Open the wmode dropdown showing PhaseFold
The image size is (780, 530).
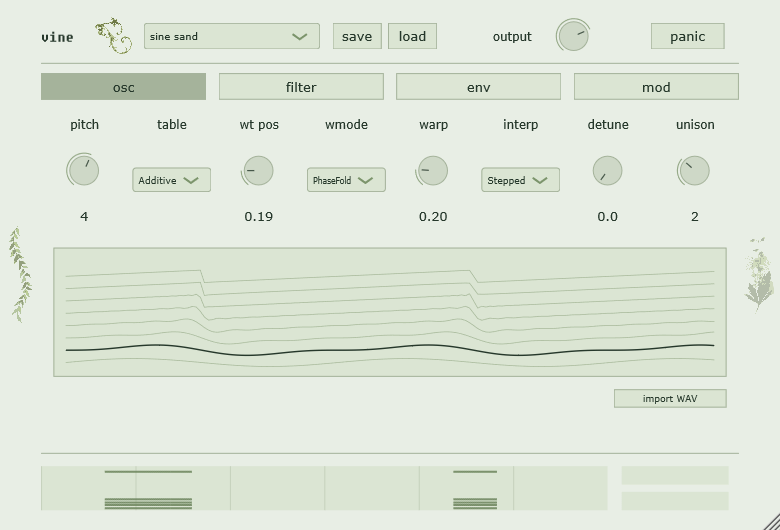[346, 180]
